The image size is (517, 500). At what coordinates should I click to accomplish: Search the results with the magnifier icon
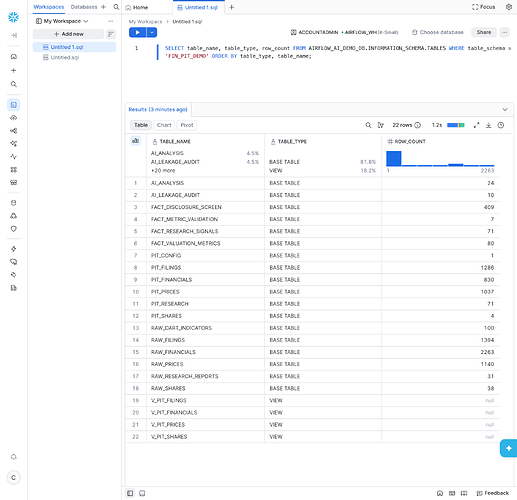point(368,125)
